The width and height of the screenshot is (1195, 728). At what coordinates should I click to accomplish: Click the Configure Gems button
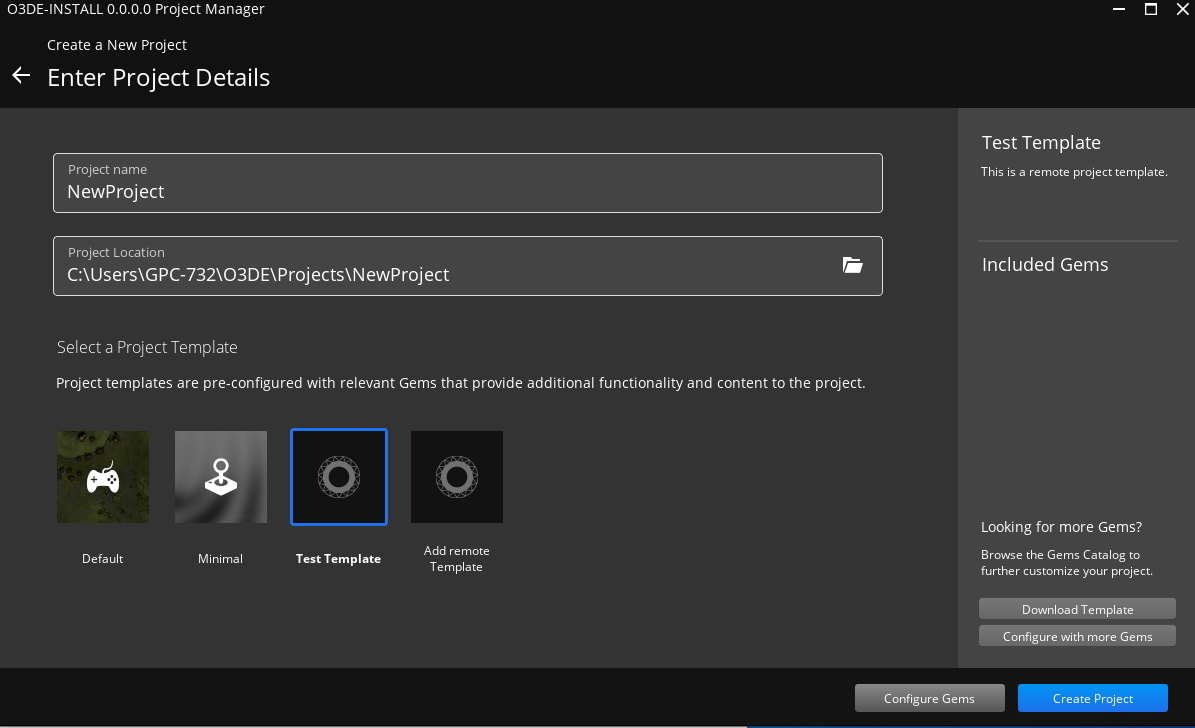click(929, 698)
